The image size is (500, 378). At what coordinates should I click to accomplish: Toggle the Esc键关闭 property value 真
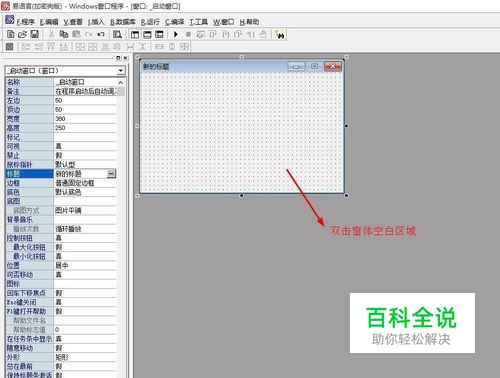coord(85,302)
